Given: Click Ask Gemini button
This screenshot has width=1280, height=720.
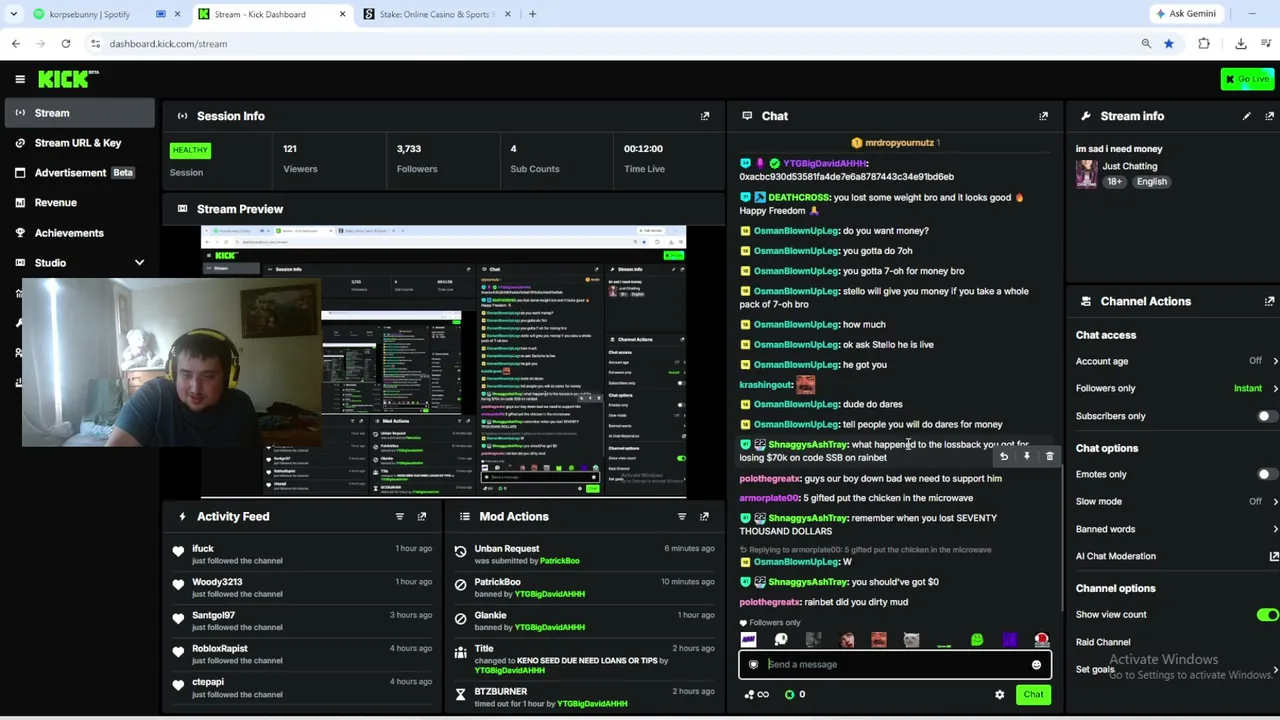Looking at the screenshot, I should [x=1185, y=14].
